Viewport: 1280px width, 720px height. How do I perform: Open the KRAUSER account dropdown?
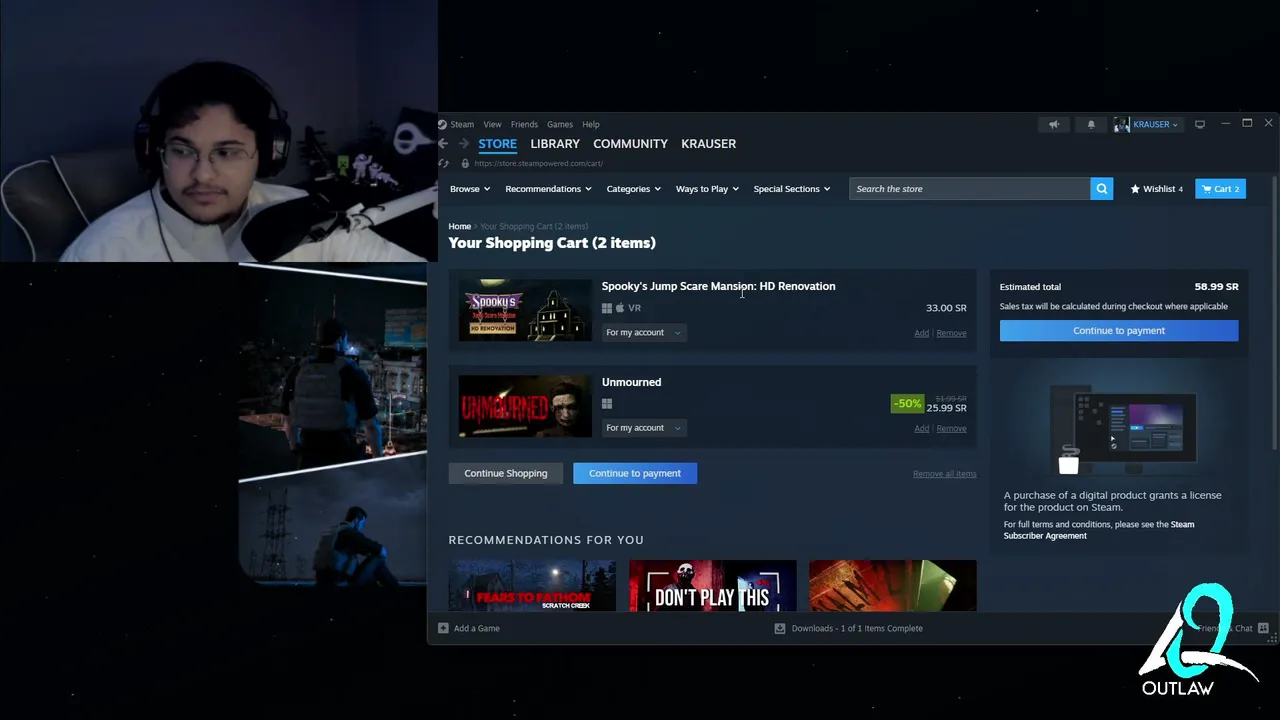(1156, 124)
